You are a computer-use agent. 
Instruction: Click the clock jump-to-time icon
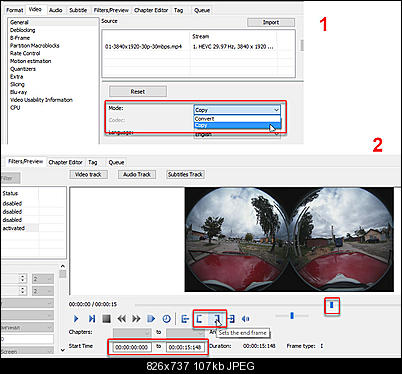coord(166,319)
